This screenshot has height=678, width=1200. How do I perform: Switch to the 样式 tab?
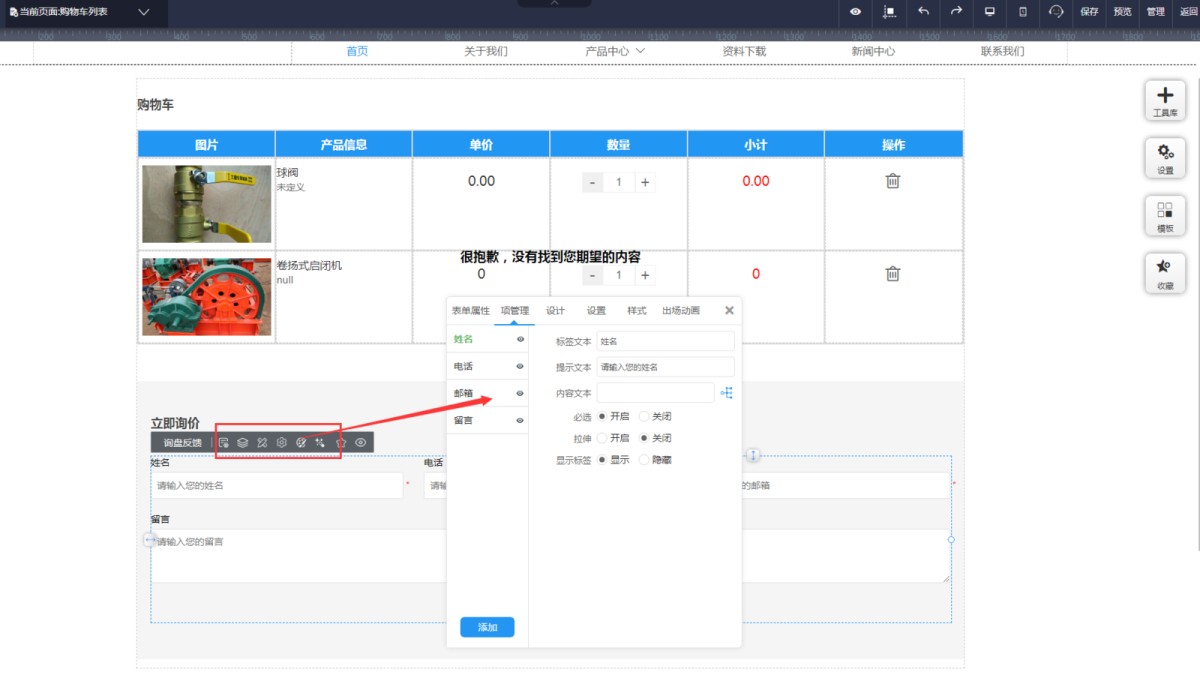coord(636,311)
